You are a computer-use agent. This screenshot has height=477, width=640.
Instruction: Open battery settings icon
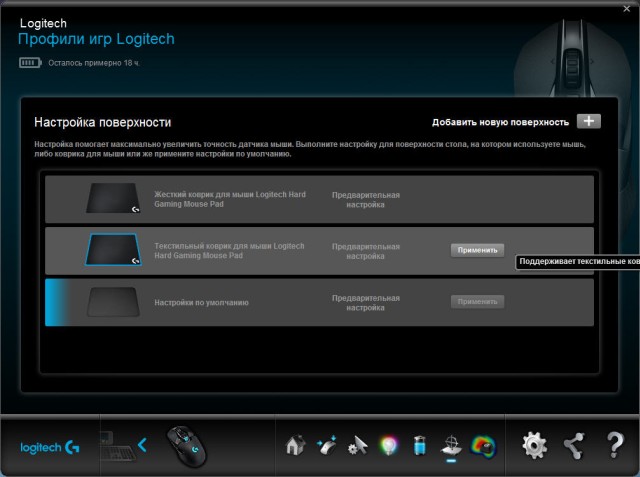[420, 446]
